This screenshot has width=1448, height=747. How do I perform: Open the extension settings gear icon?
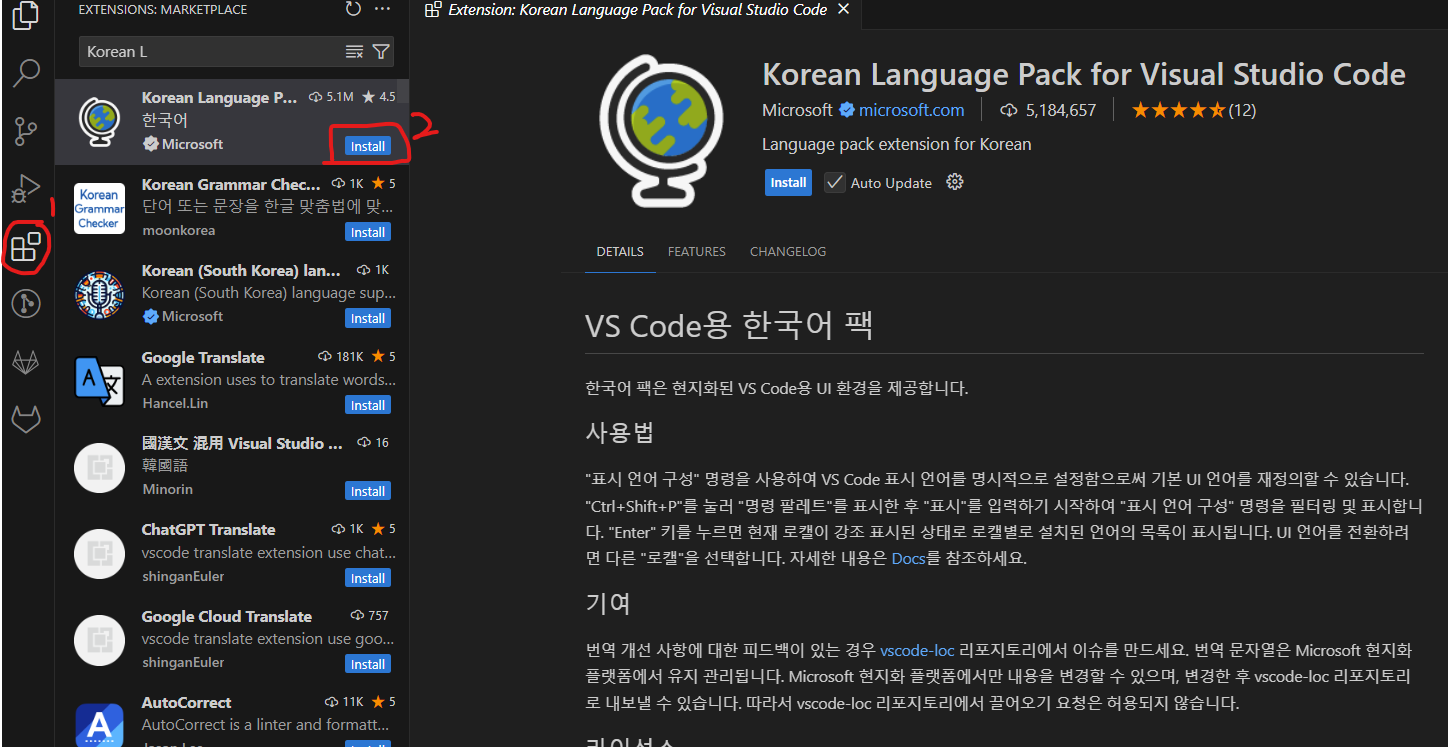coord(955,182)
